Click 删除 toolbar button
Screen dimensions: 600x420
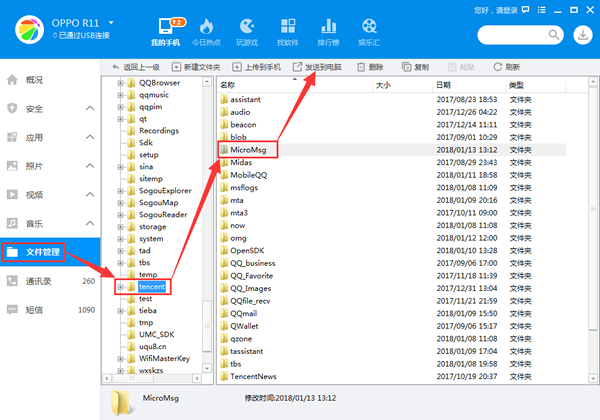(x=370, y=67)
